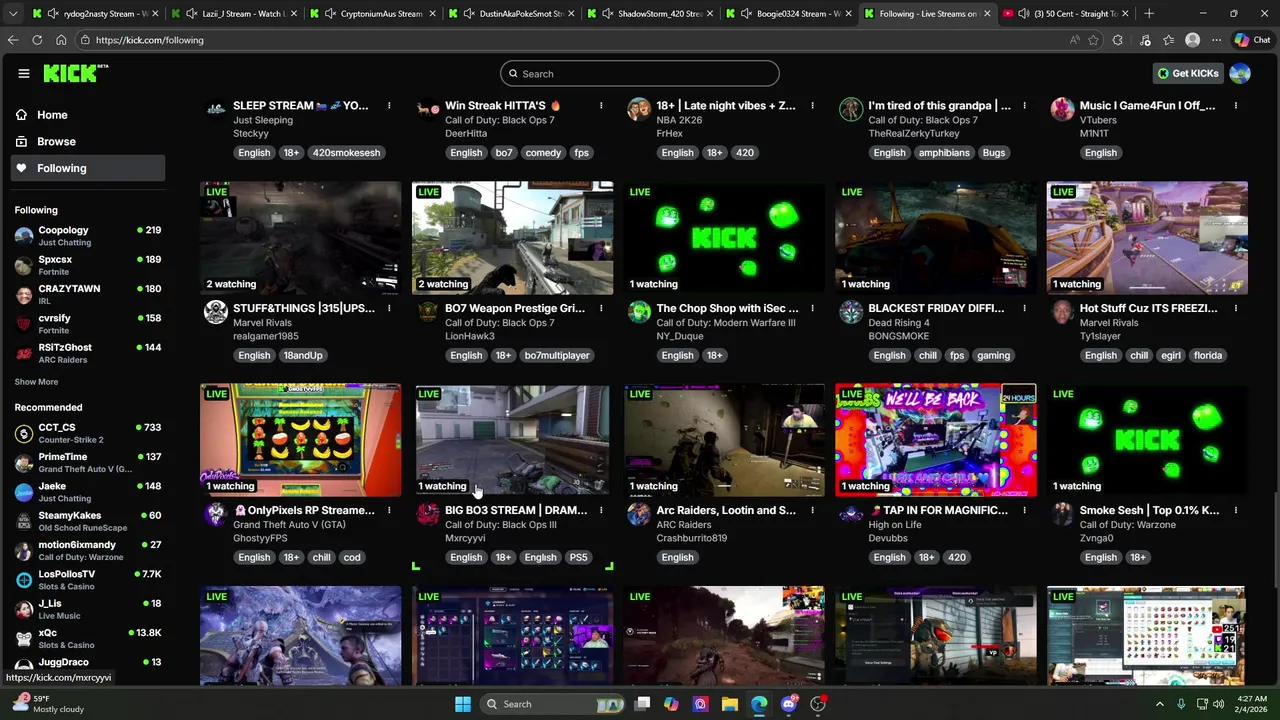This screenshot has height=720, width=1280.
Task: Open options for STUFF&THINGS stream card
Action: (x=389, y=309)
